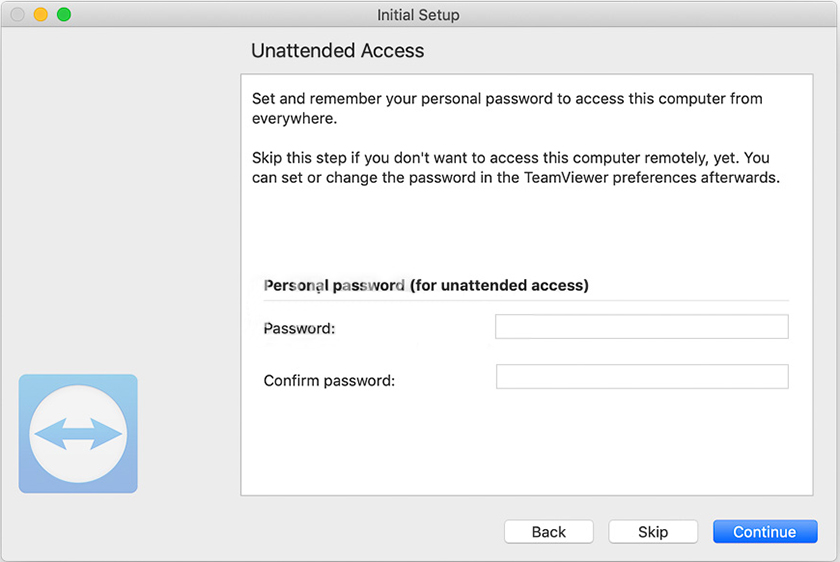Click the "Confirm password:" label
The height and width of the screenshot is (562, 840).
coord(329,381)
